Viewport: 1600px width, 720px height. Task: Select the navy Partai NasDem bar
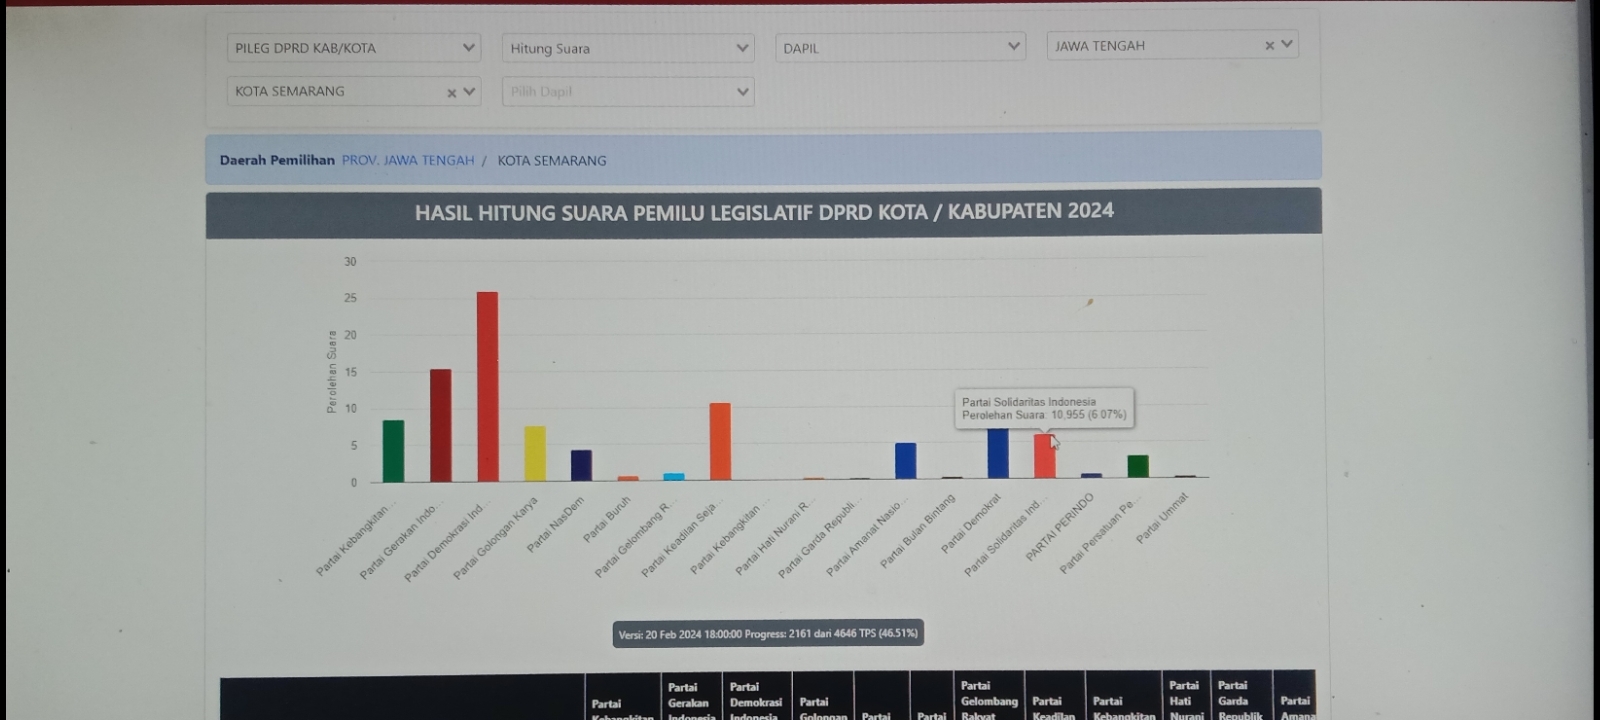582,466
